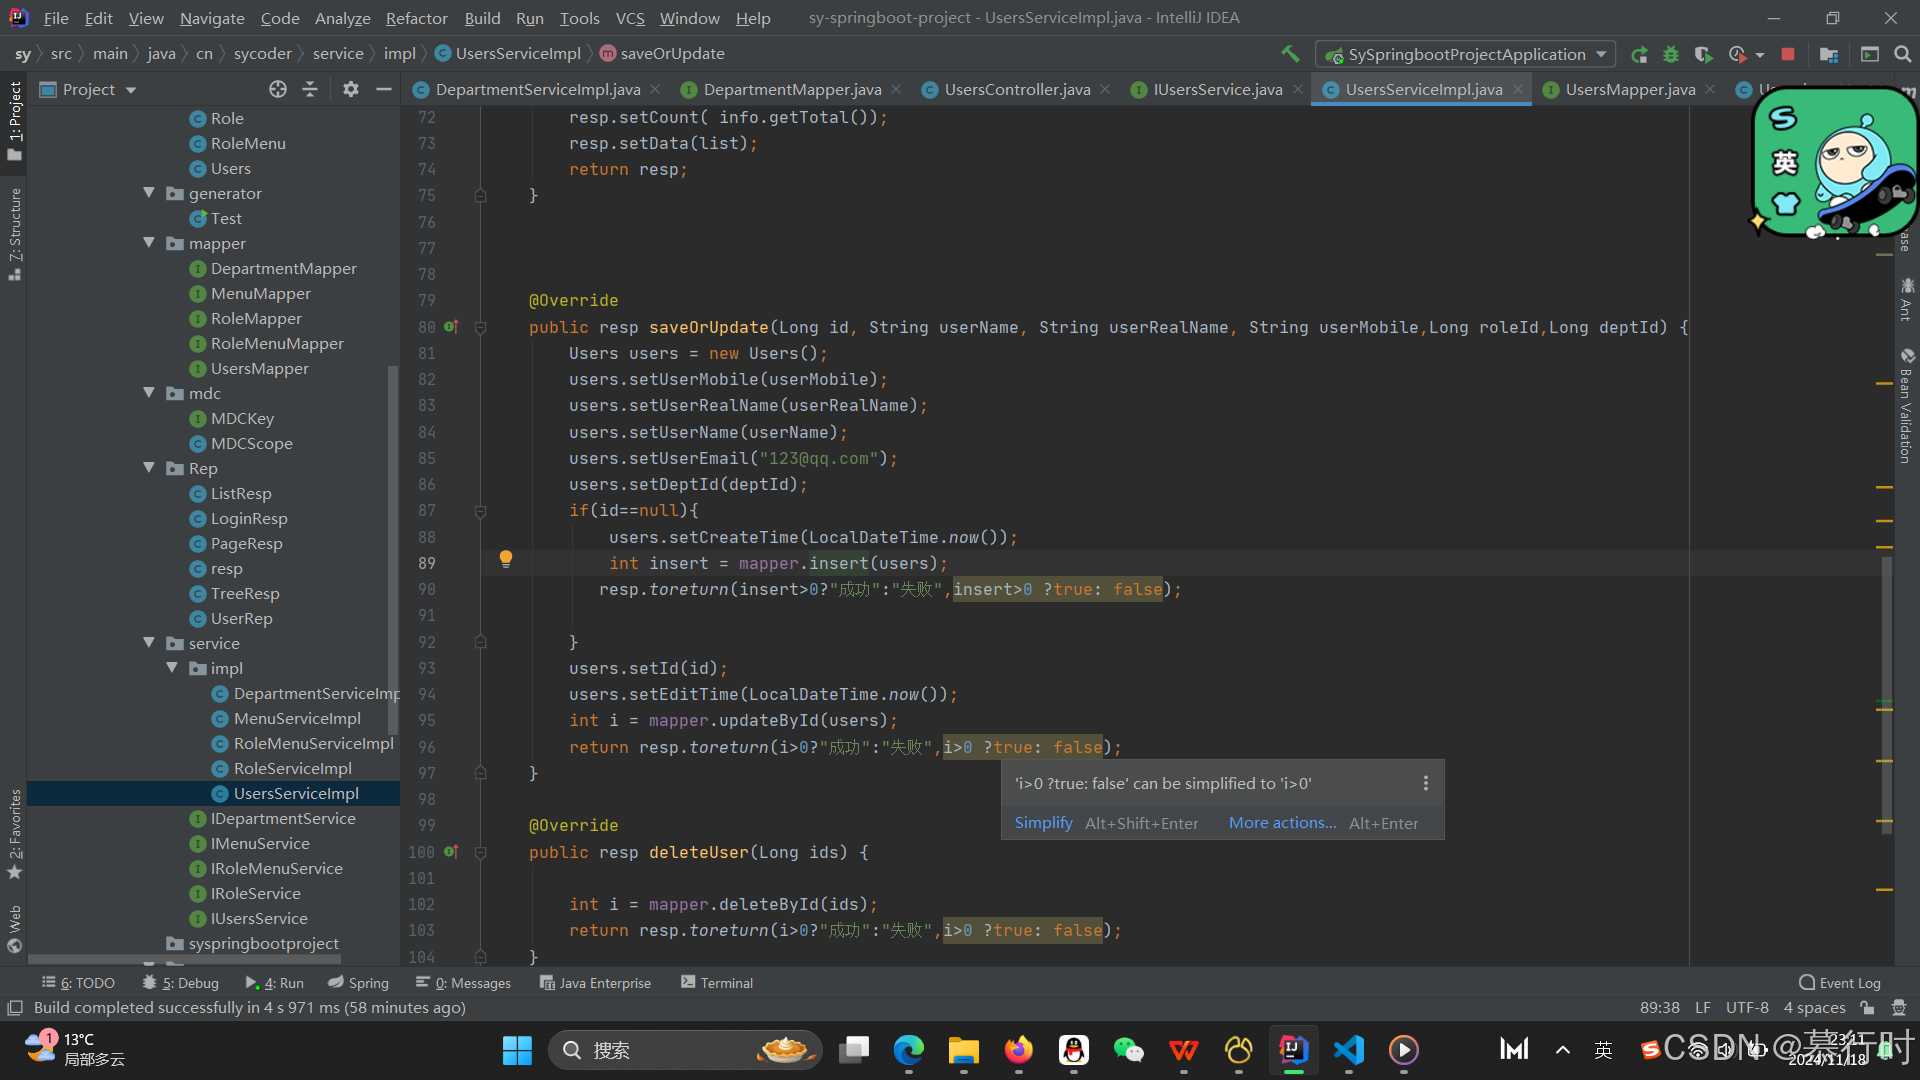Open Microsoft Edge from taskbar

tap(908, 1050)
